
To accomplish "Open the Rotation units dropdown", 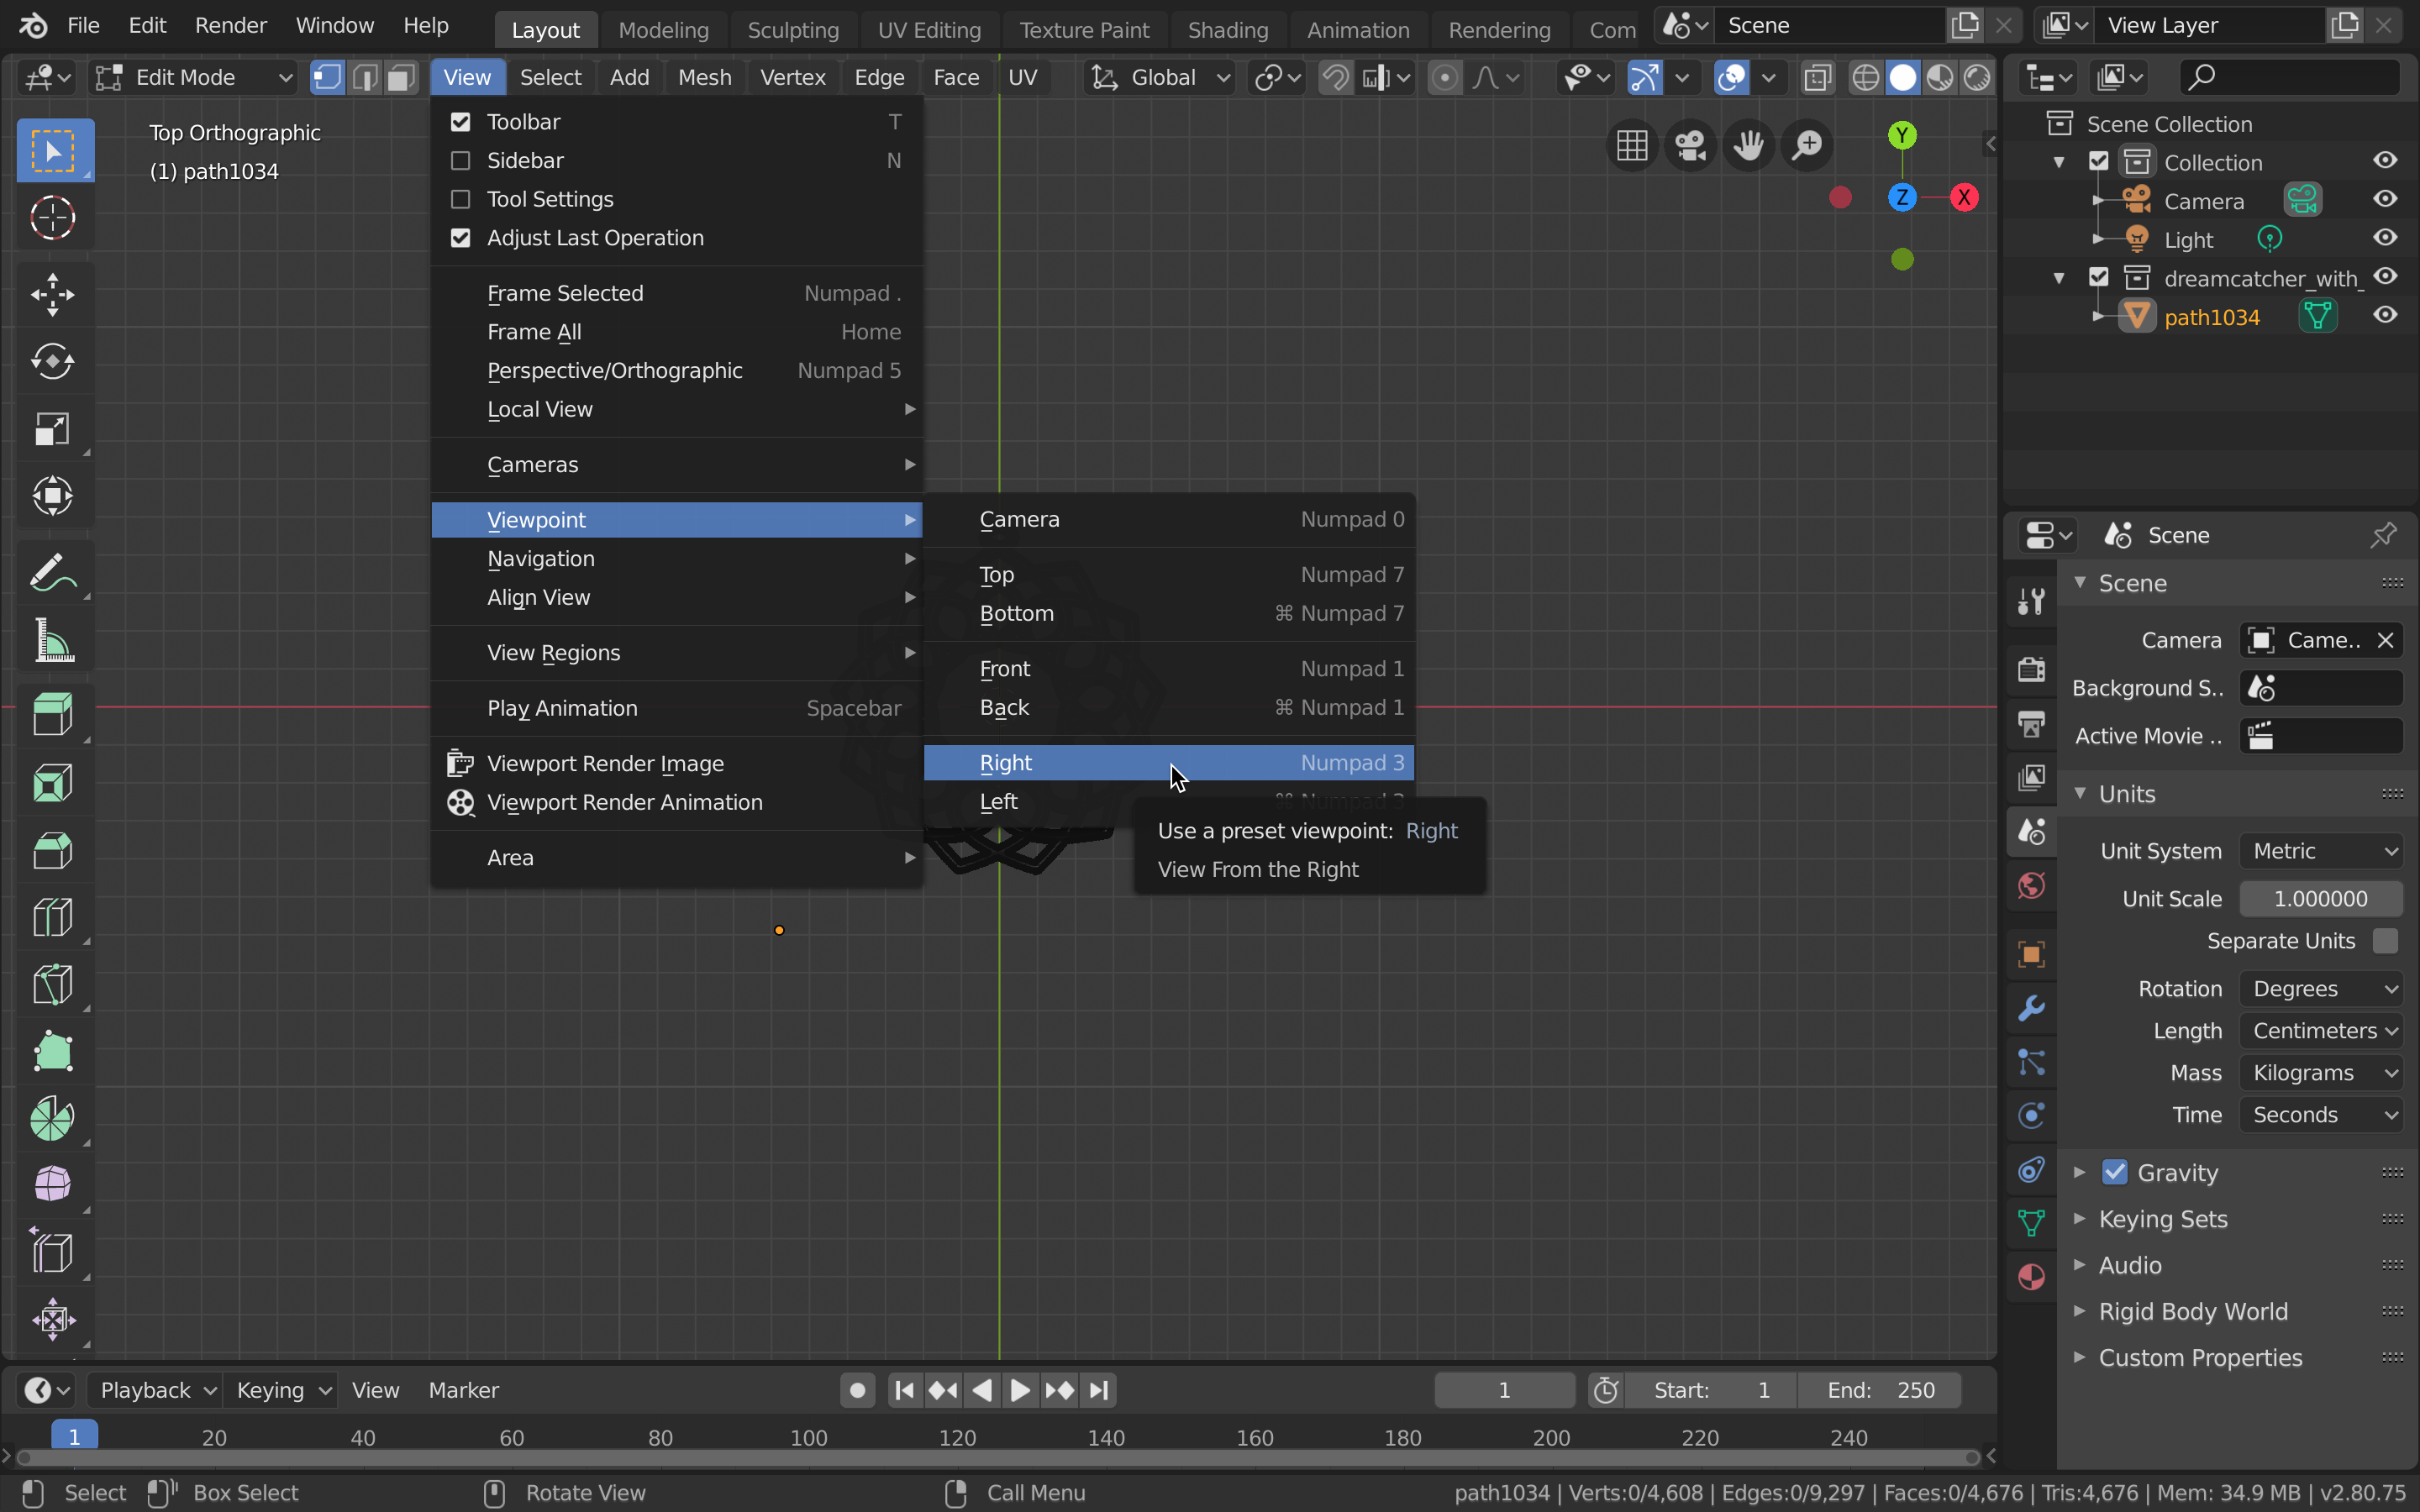I will coord(2321,989).
